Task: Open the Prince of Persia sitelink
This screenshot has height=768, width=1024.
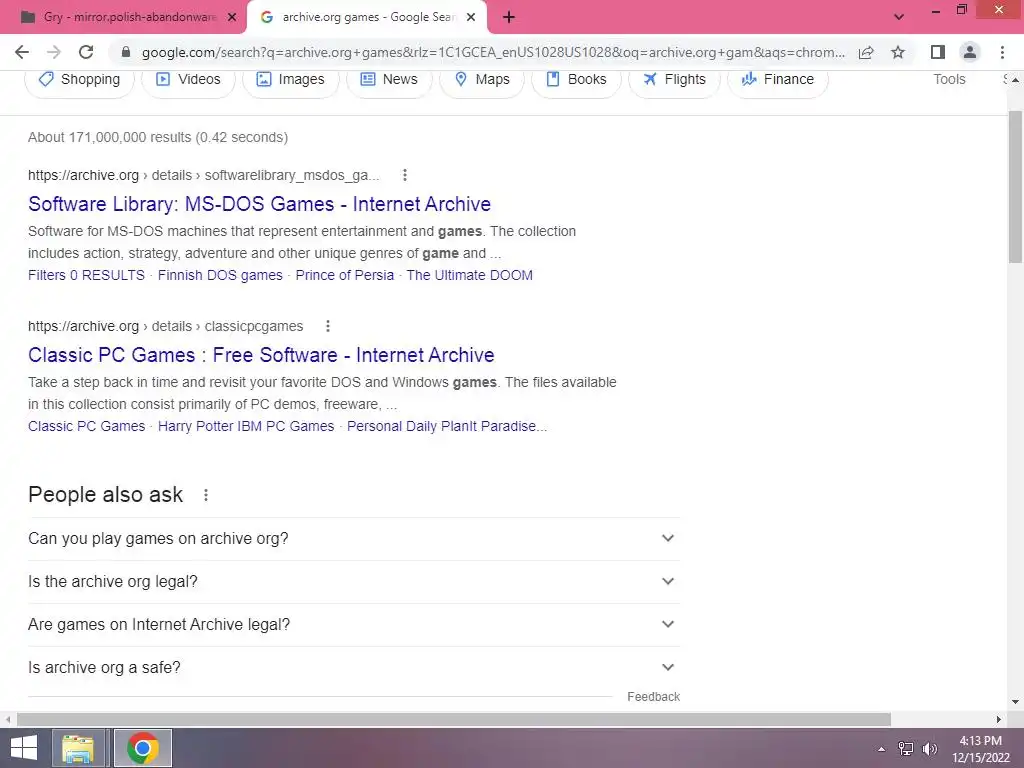Action: 345,276
